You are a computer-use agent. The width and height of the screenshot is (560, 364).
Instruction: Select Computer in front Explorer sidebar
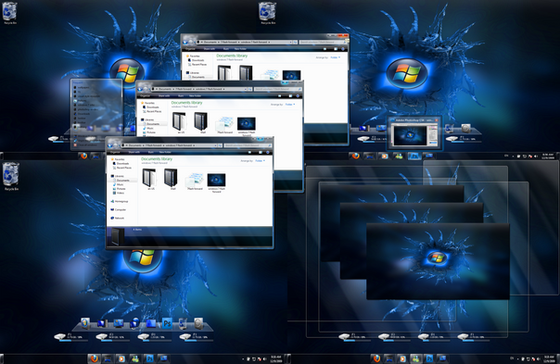pos(119,210)
